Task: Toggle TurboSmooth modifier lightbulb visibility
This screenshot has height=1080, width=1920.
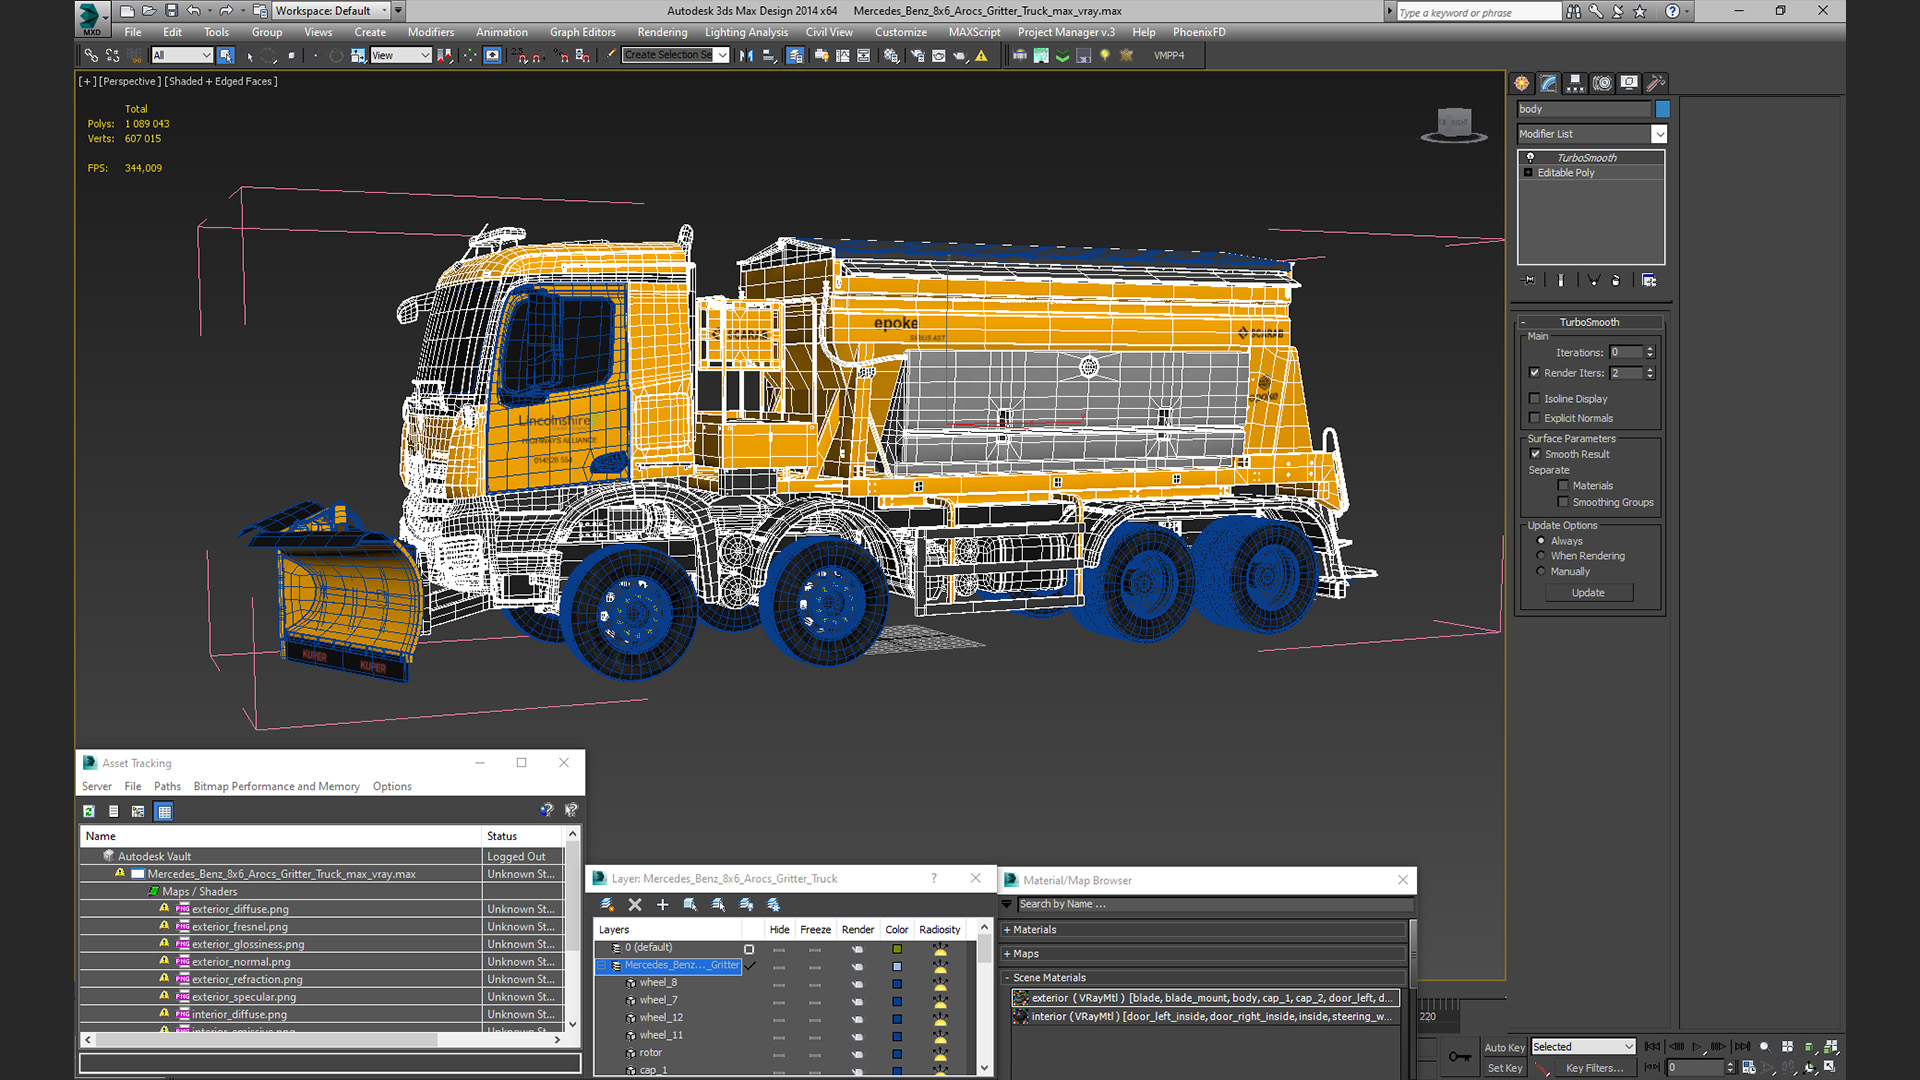Action: point(1530,158)
